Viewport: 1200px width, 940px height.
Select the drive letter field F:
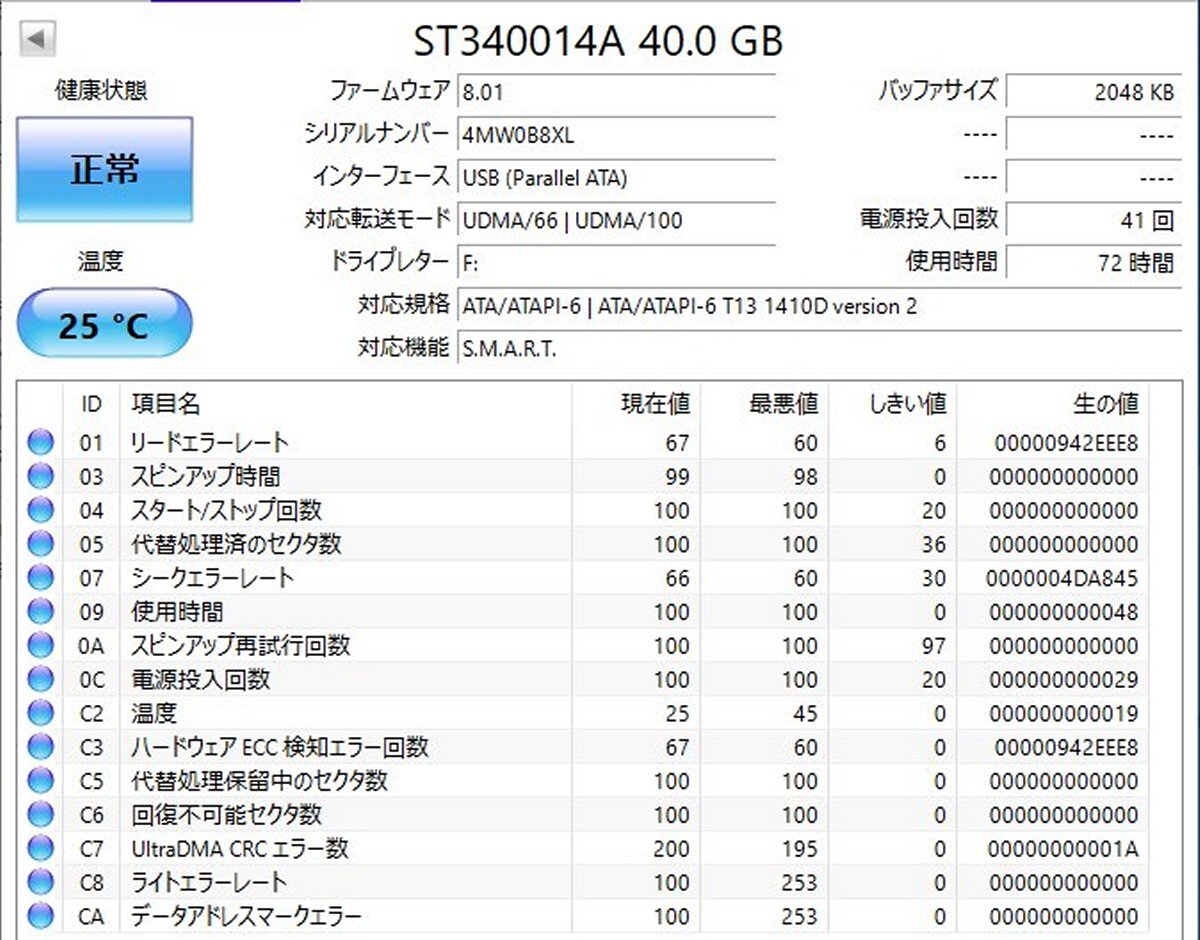616,263
